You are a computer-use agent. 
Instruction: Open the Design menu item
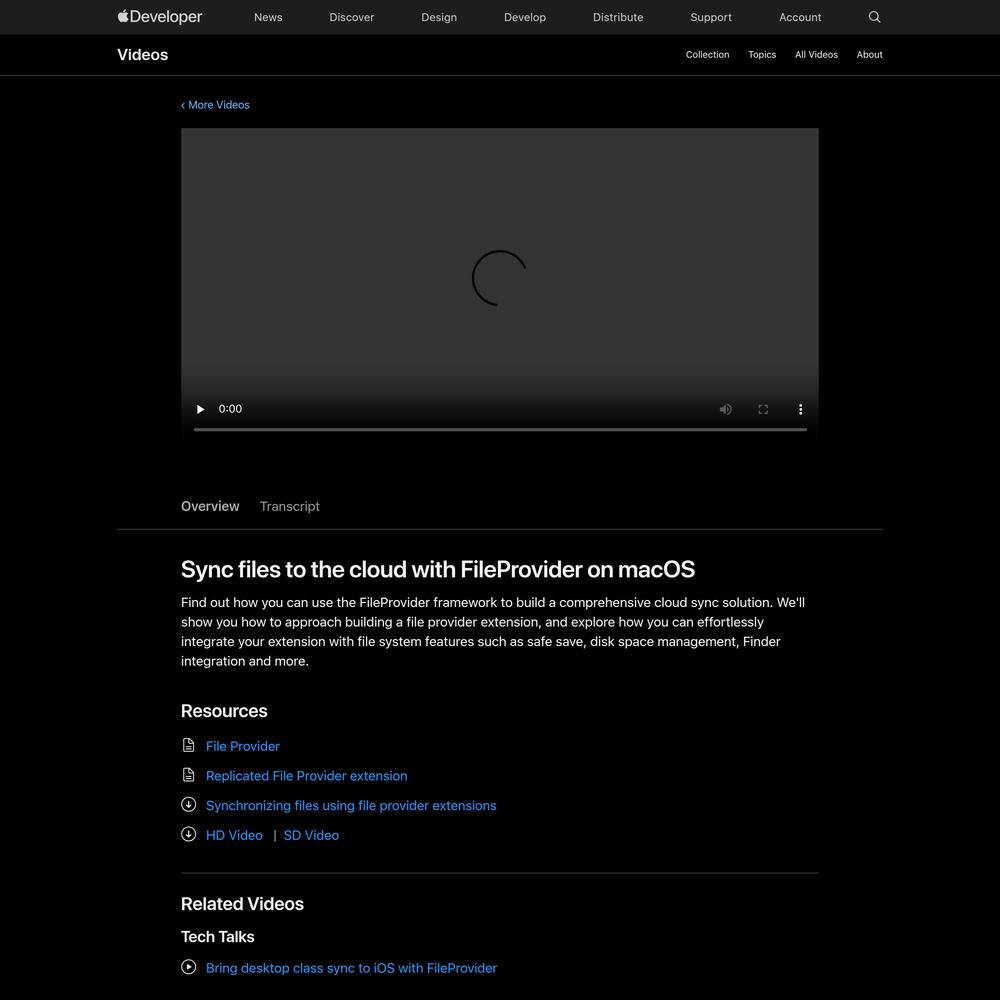click(x=439, y=17)
